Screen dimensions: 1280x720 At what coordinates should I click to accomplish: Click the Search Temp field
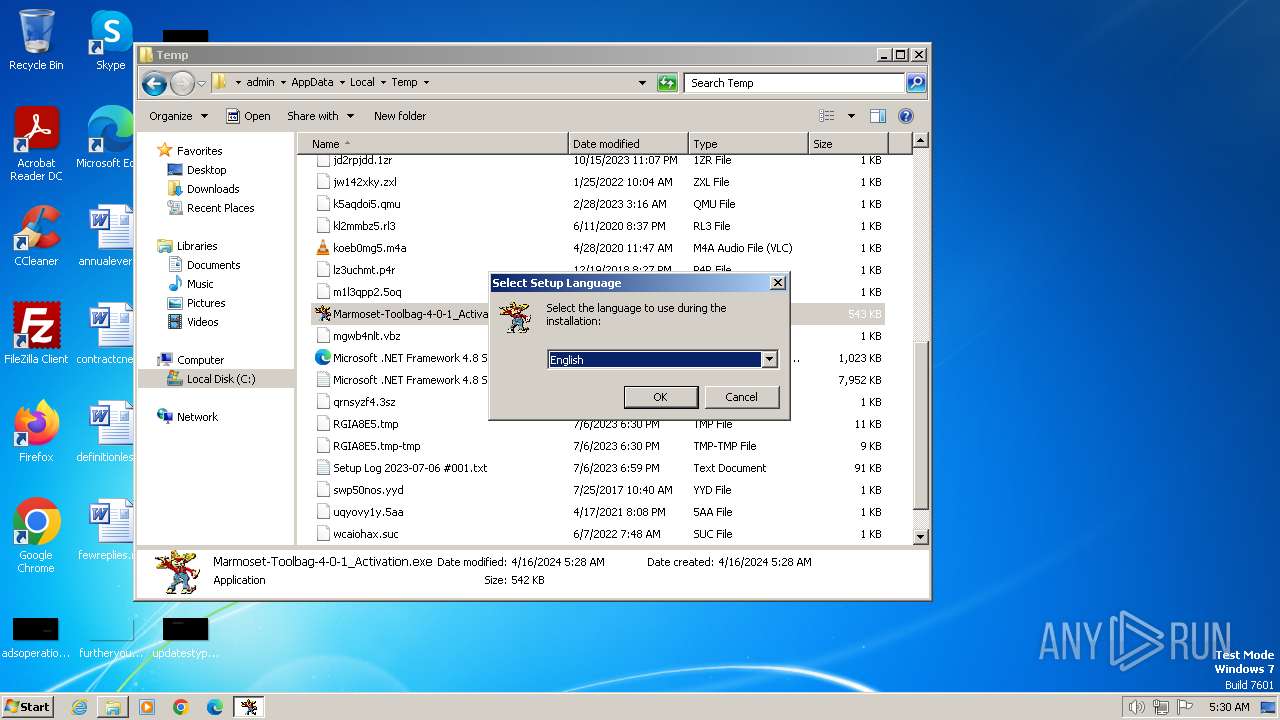click(795, 83)
